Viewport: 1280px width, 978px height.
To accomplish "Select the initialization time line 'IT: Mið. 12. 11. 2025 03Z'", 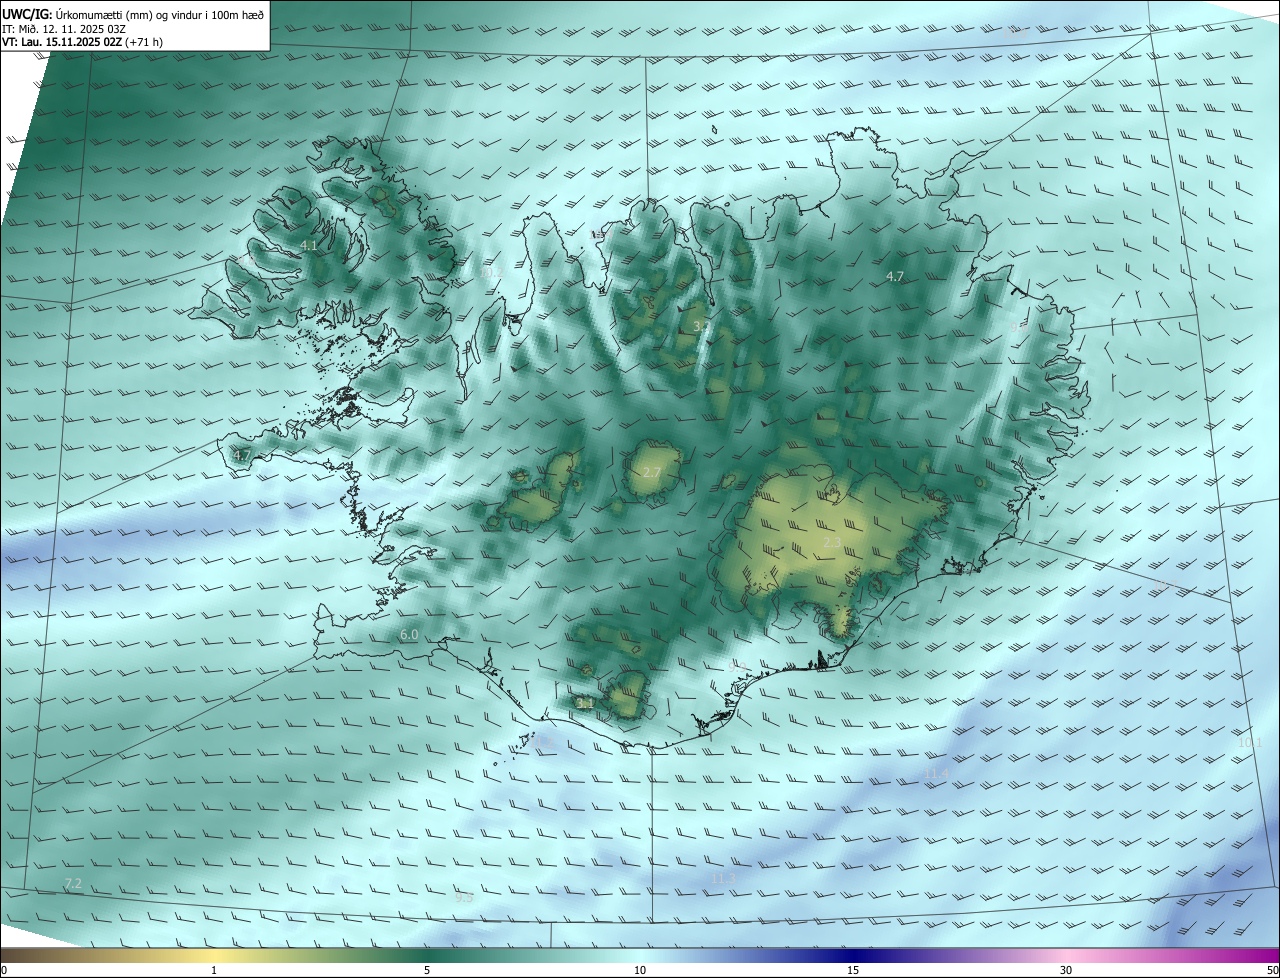I will coord(64,28).
